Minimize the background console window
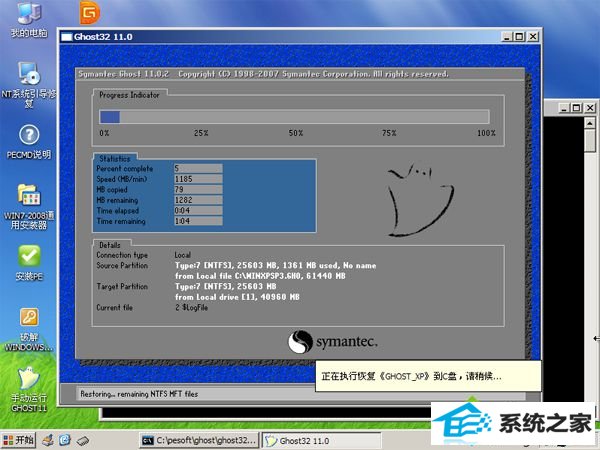 point(564,108)
